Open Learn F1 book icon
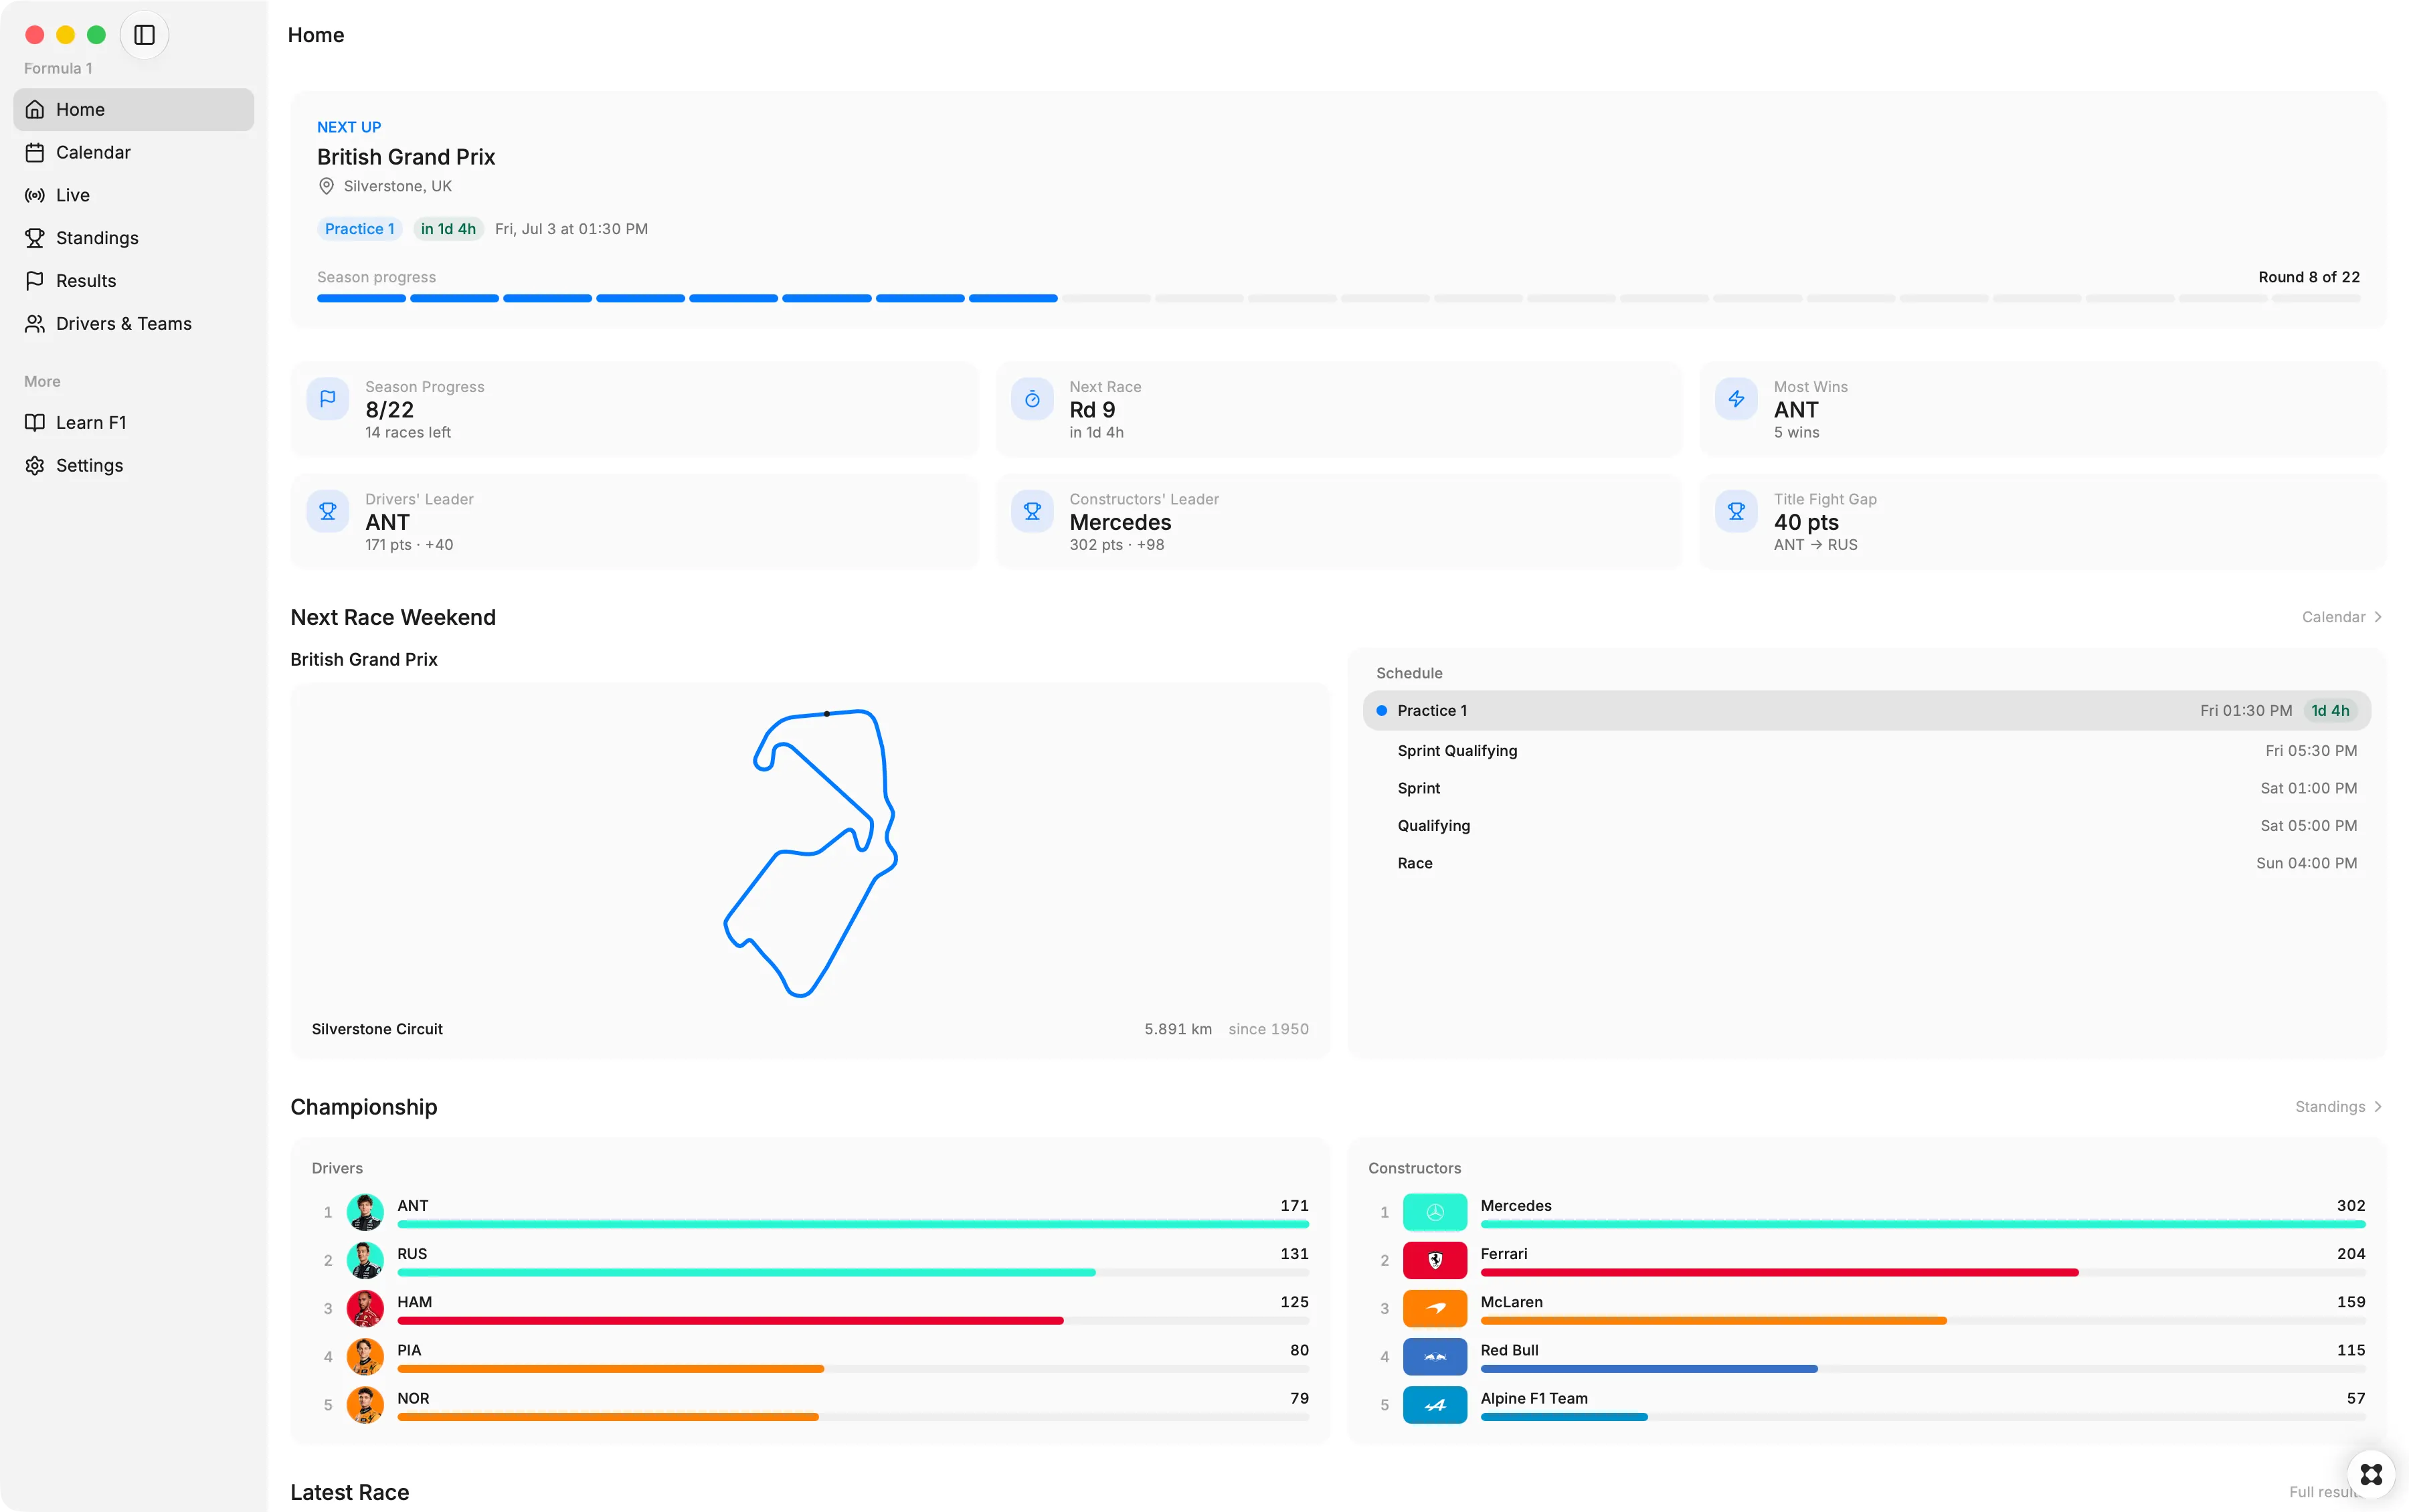2409x1512 pixels. coord(35,422)
